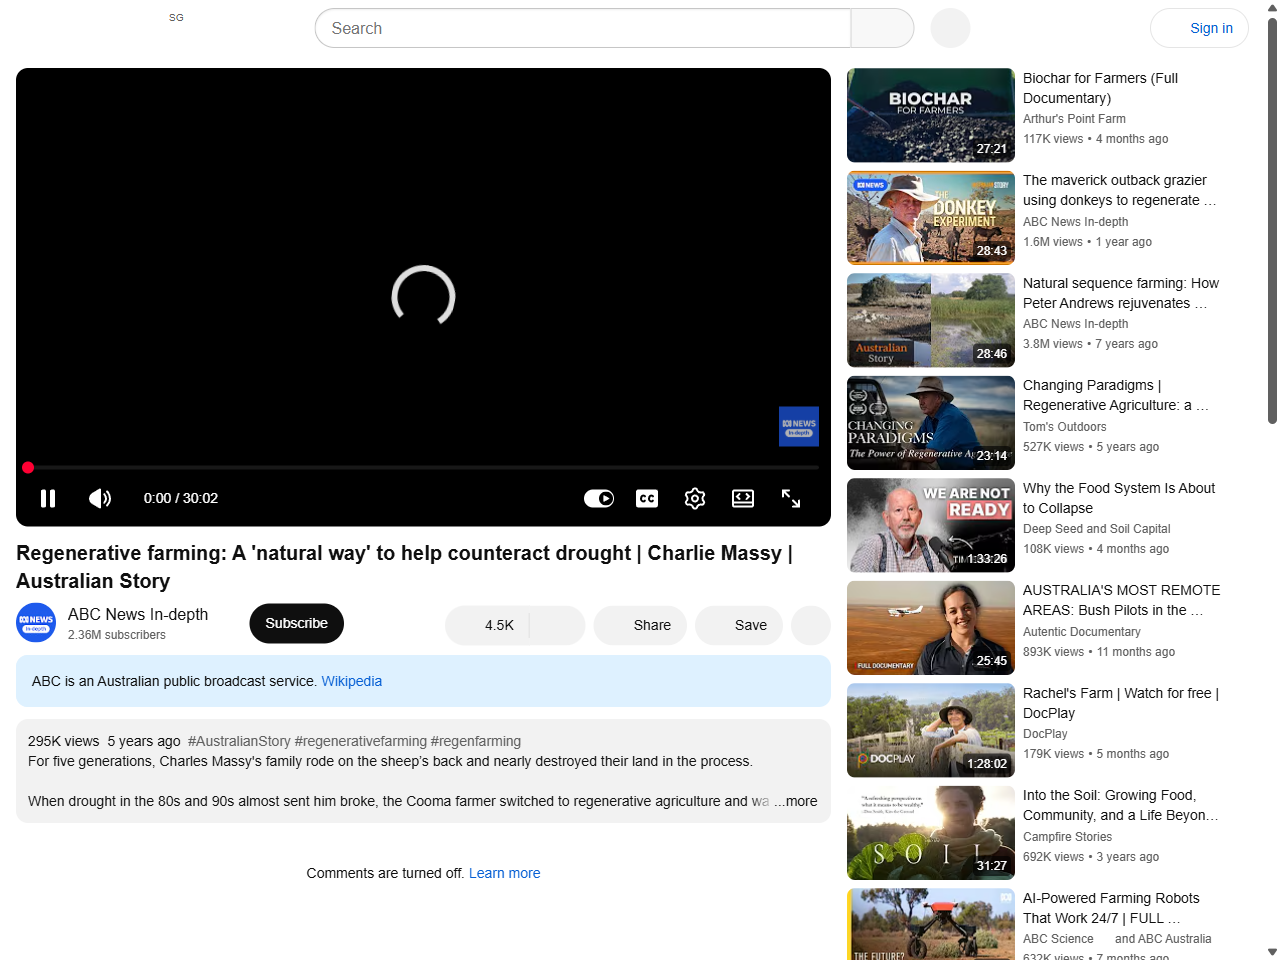Open the #regenerativefarming hashtag
The image size is (1280, 960).
click(361, 741)
